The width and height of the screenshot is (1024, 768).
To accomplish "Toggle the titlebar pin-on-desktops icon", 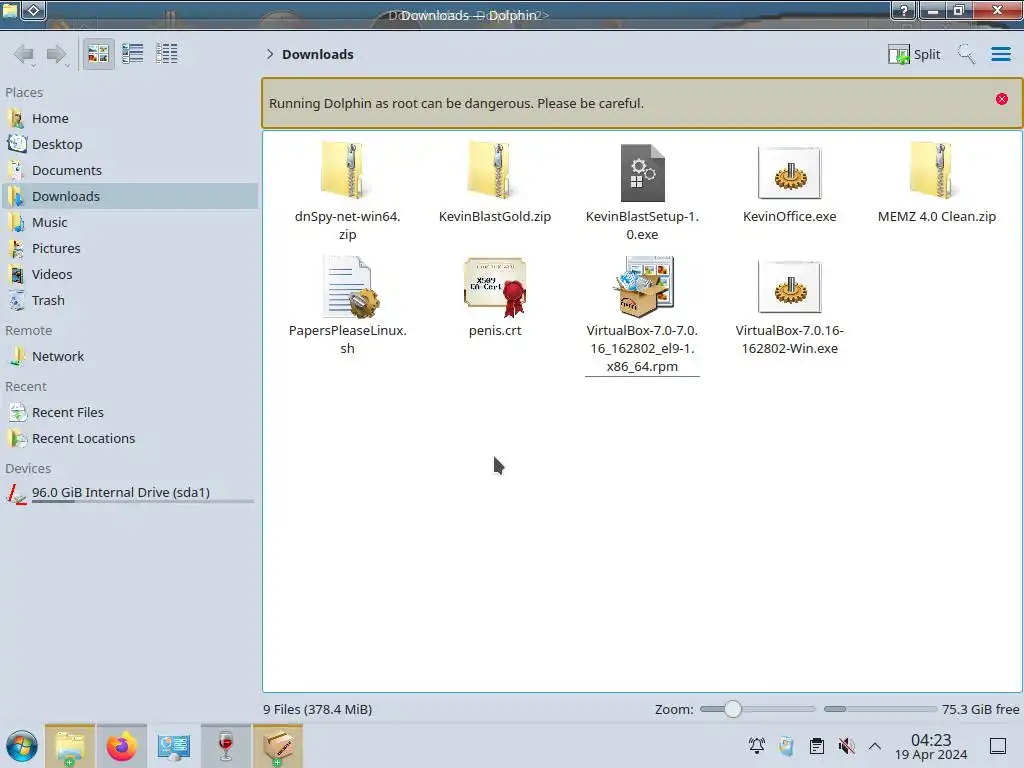I will [33, 10].
